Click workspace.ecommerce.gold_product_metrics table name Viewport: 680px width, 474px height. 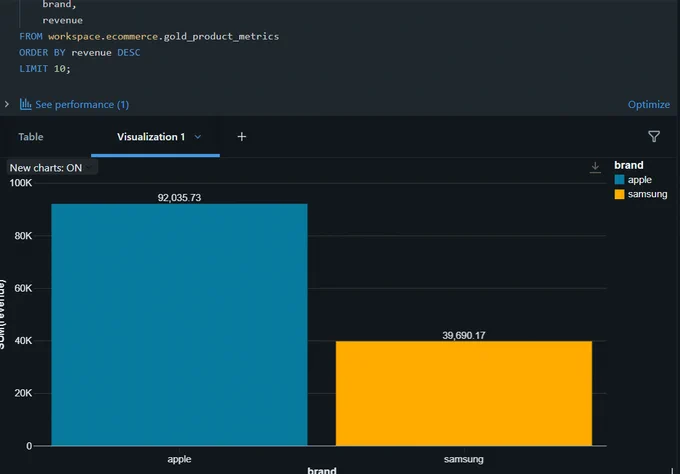point(163,36)
